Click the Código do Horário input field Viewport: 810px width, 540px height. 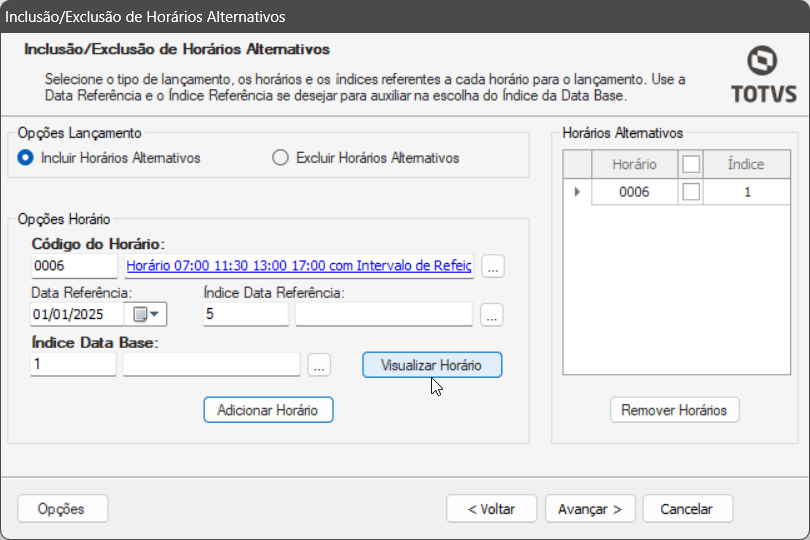[x=74, y=266]
